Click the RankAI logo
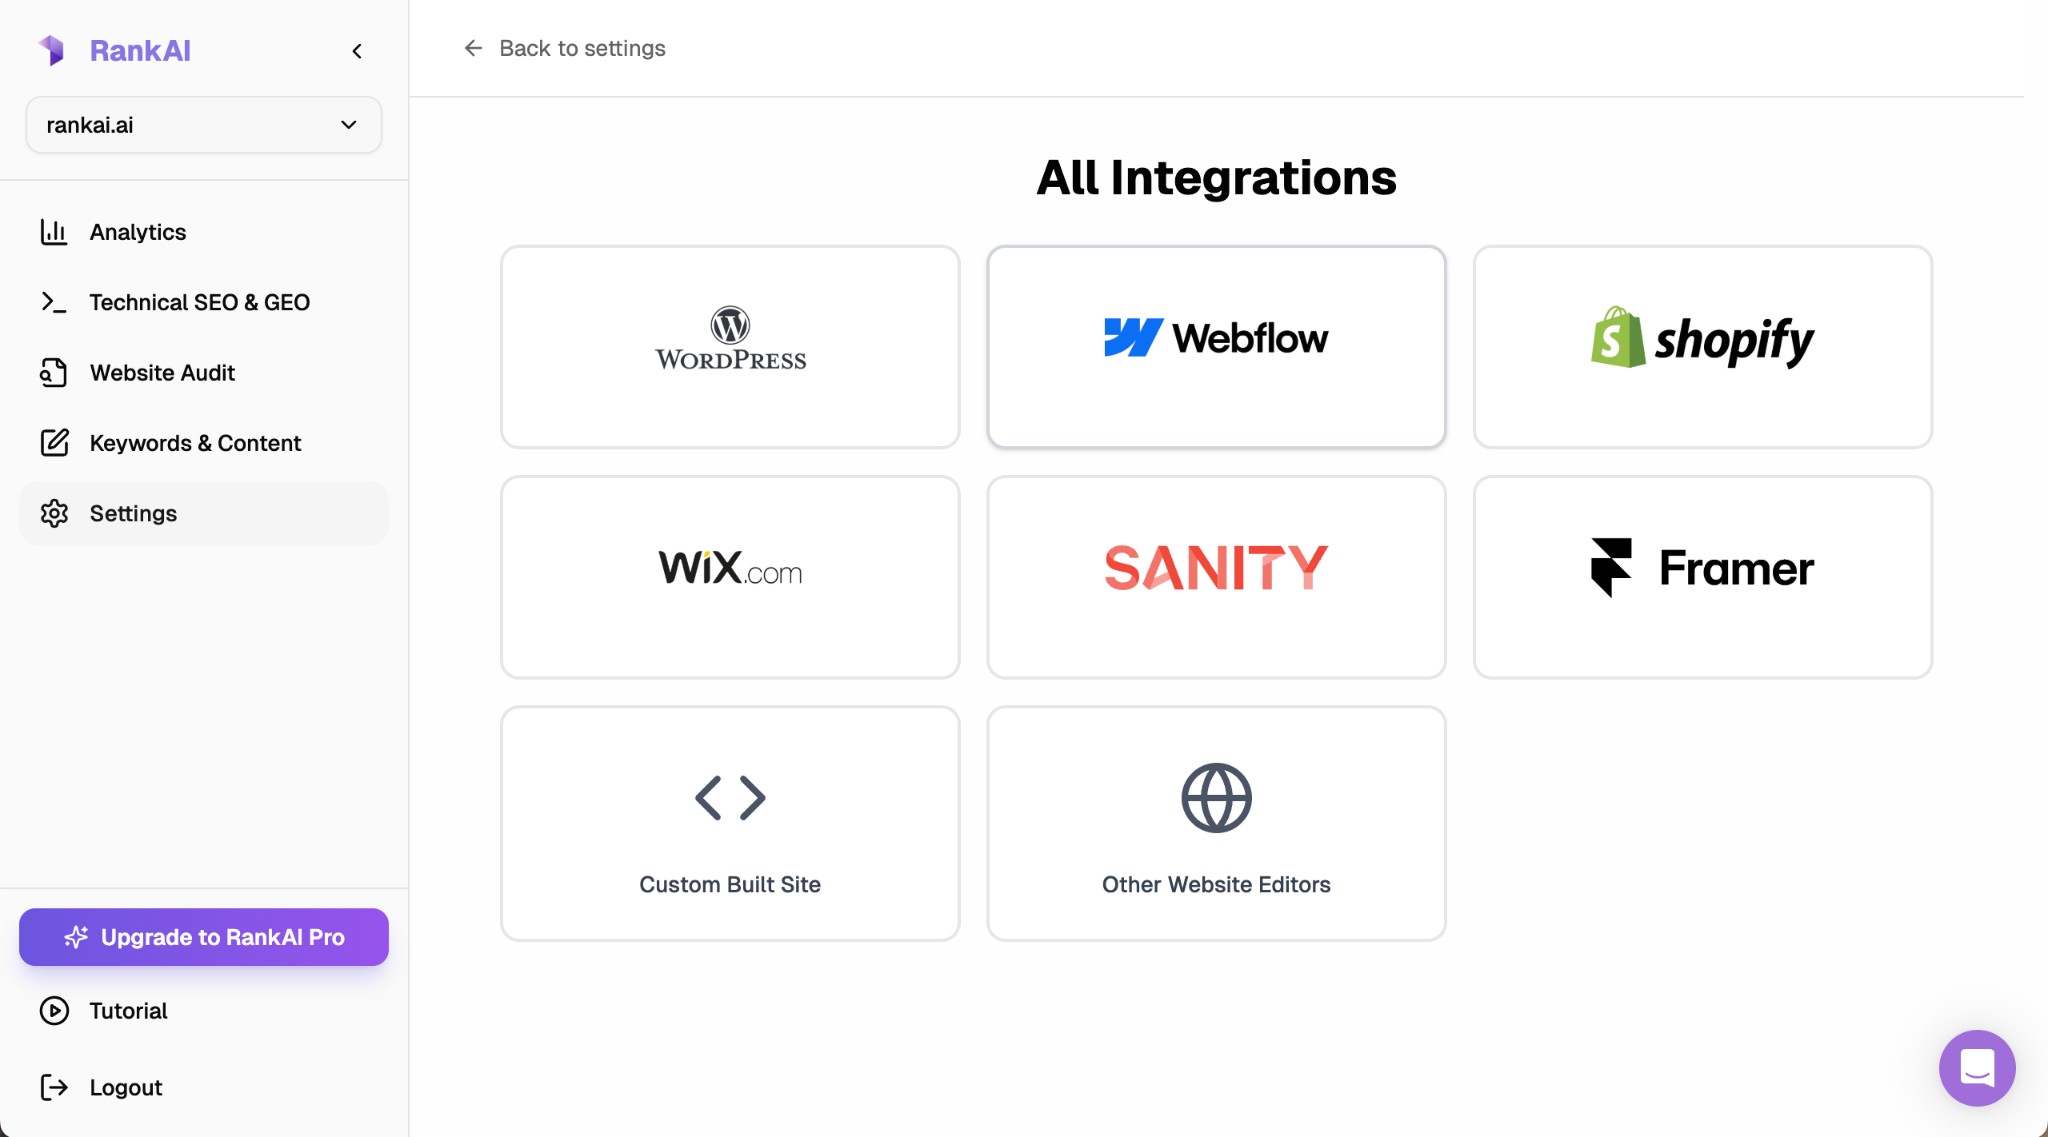The height and width of the screenshot is (1137, 2048). pyautogui.click(x=113, y=50)
